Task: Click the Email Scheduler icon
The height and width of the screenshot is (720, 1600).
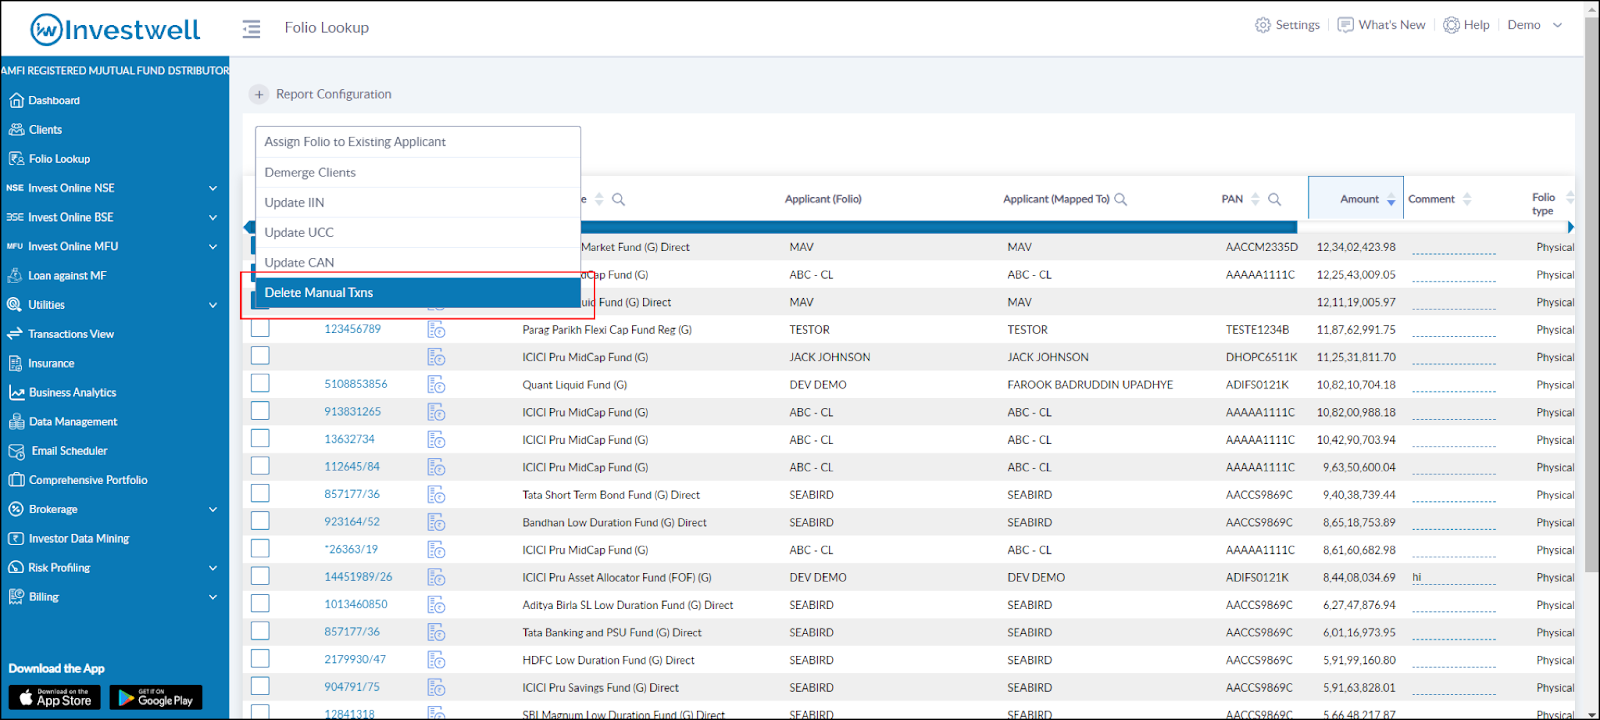Action: point(16,452)
